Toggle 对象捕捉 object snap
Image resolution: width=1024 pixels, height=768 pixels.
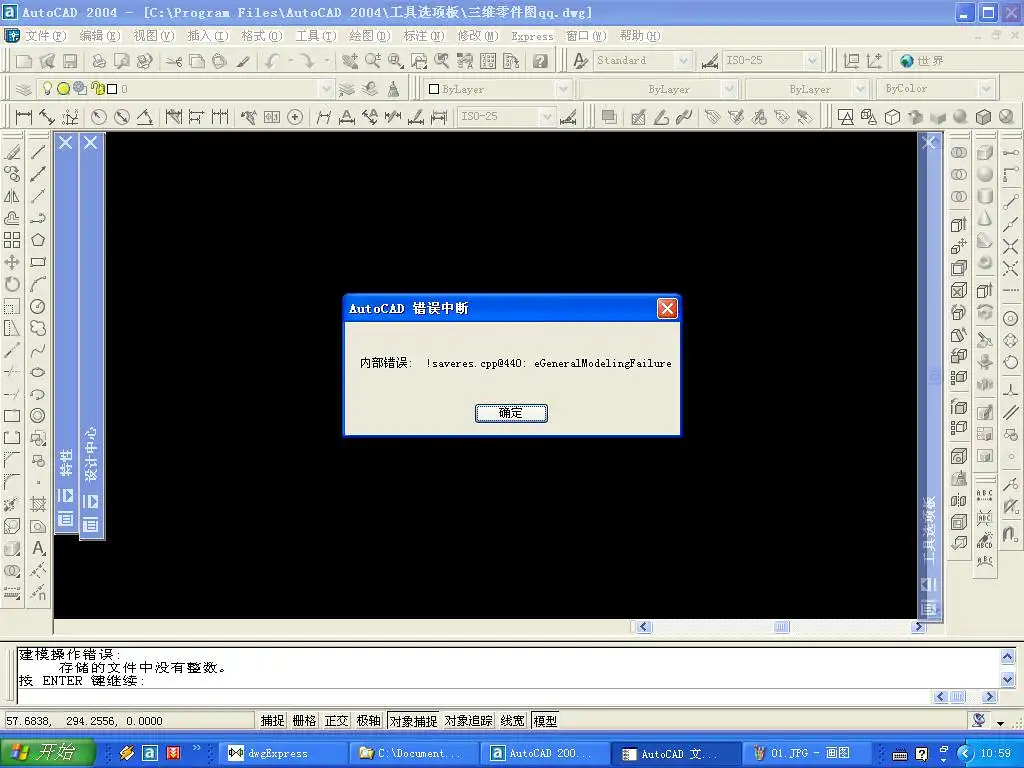click(413, 720)
